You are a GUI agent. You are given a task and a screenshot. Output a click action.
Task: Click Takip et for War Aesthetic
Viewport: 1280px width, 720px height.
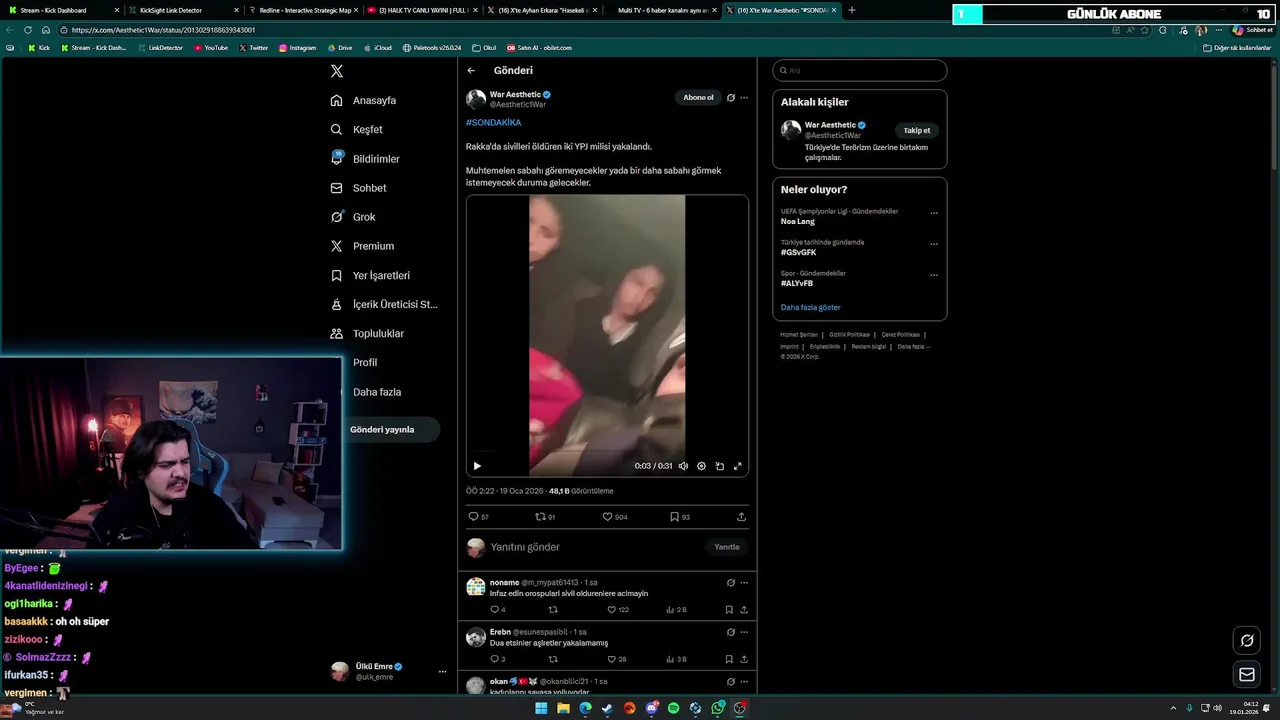(917, 130)
